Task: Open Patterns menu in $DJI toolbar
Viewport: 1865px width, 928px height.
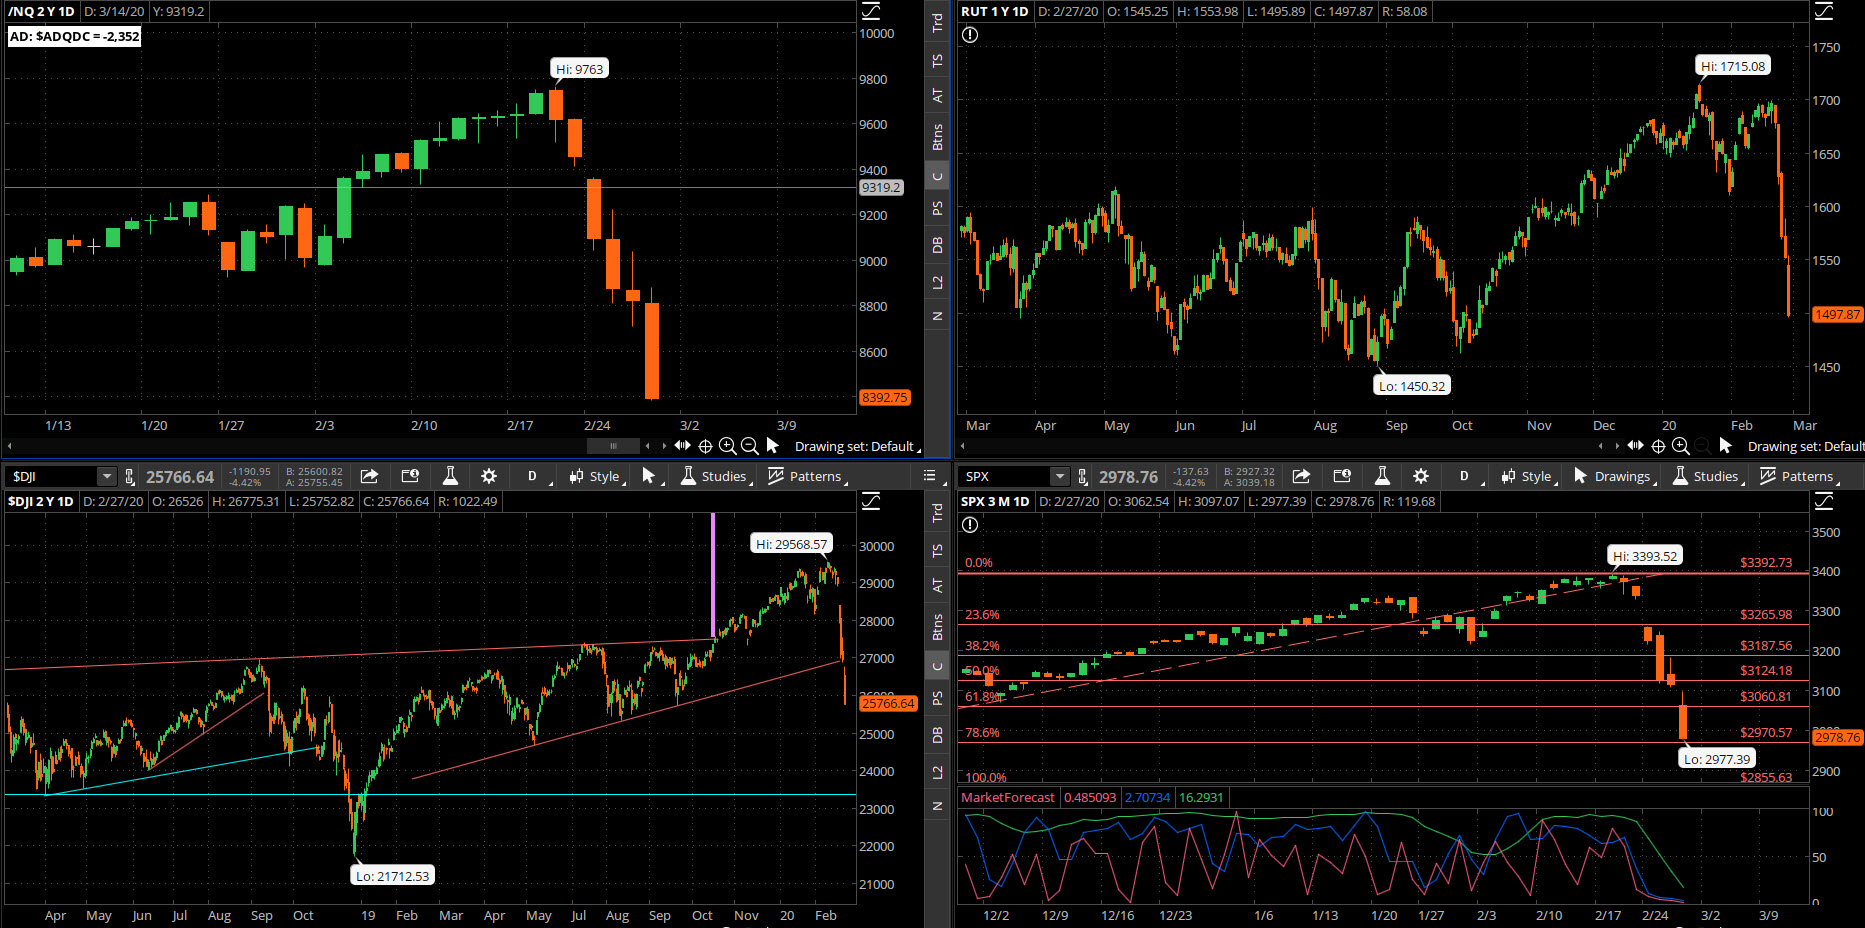Action: (807, 476)
